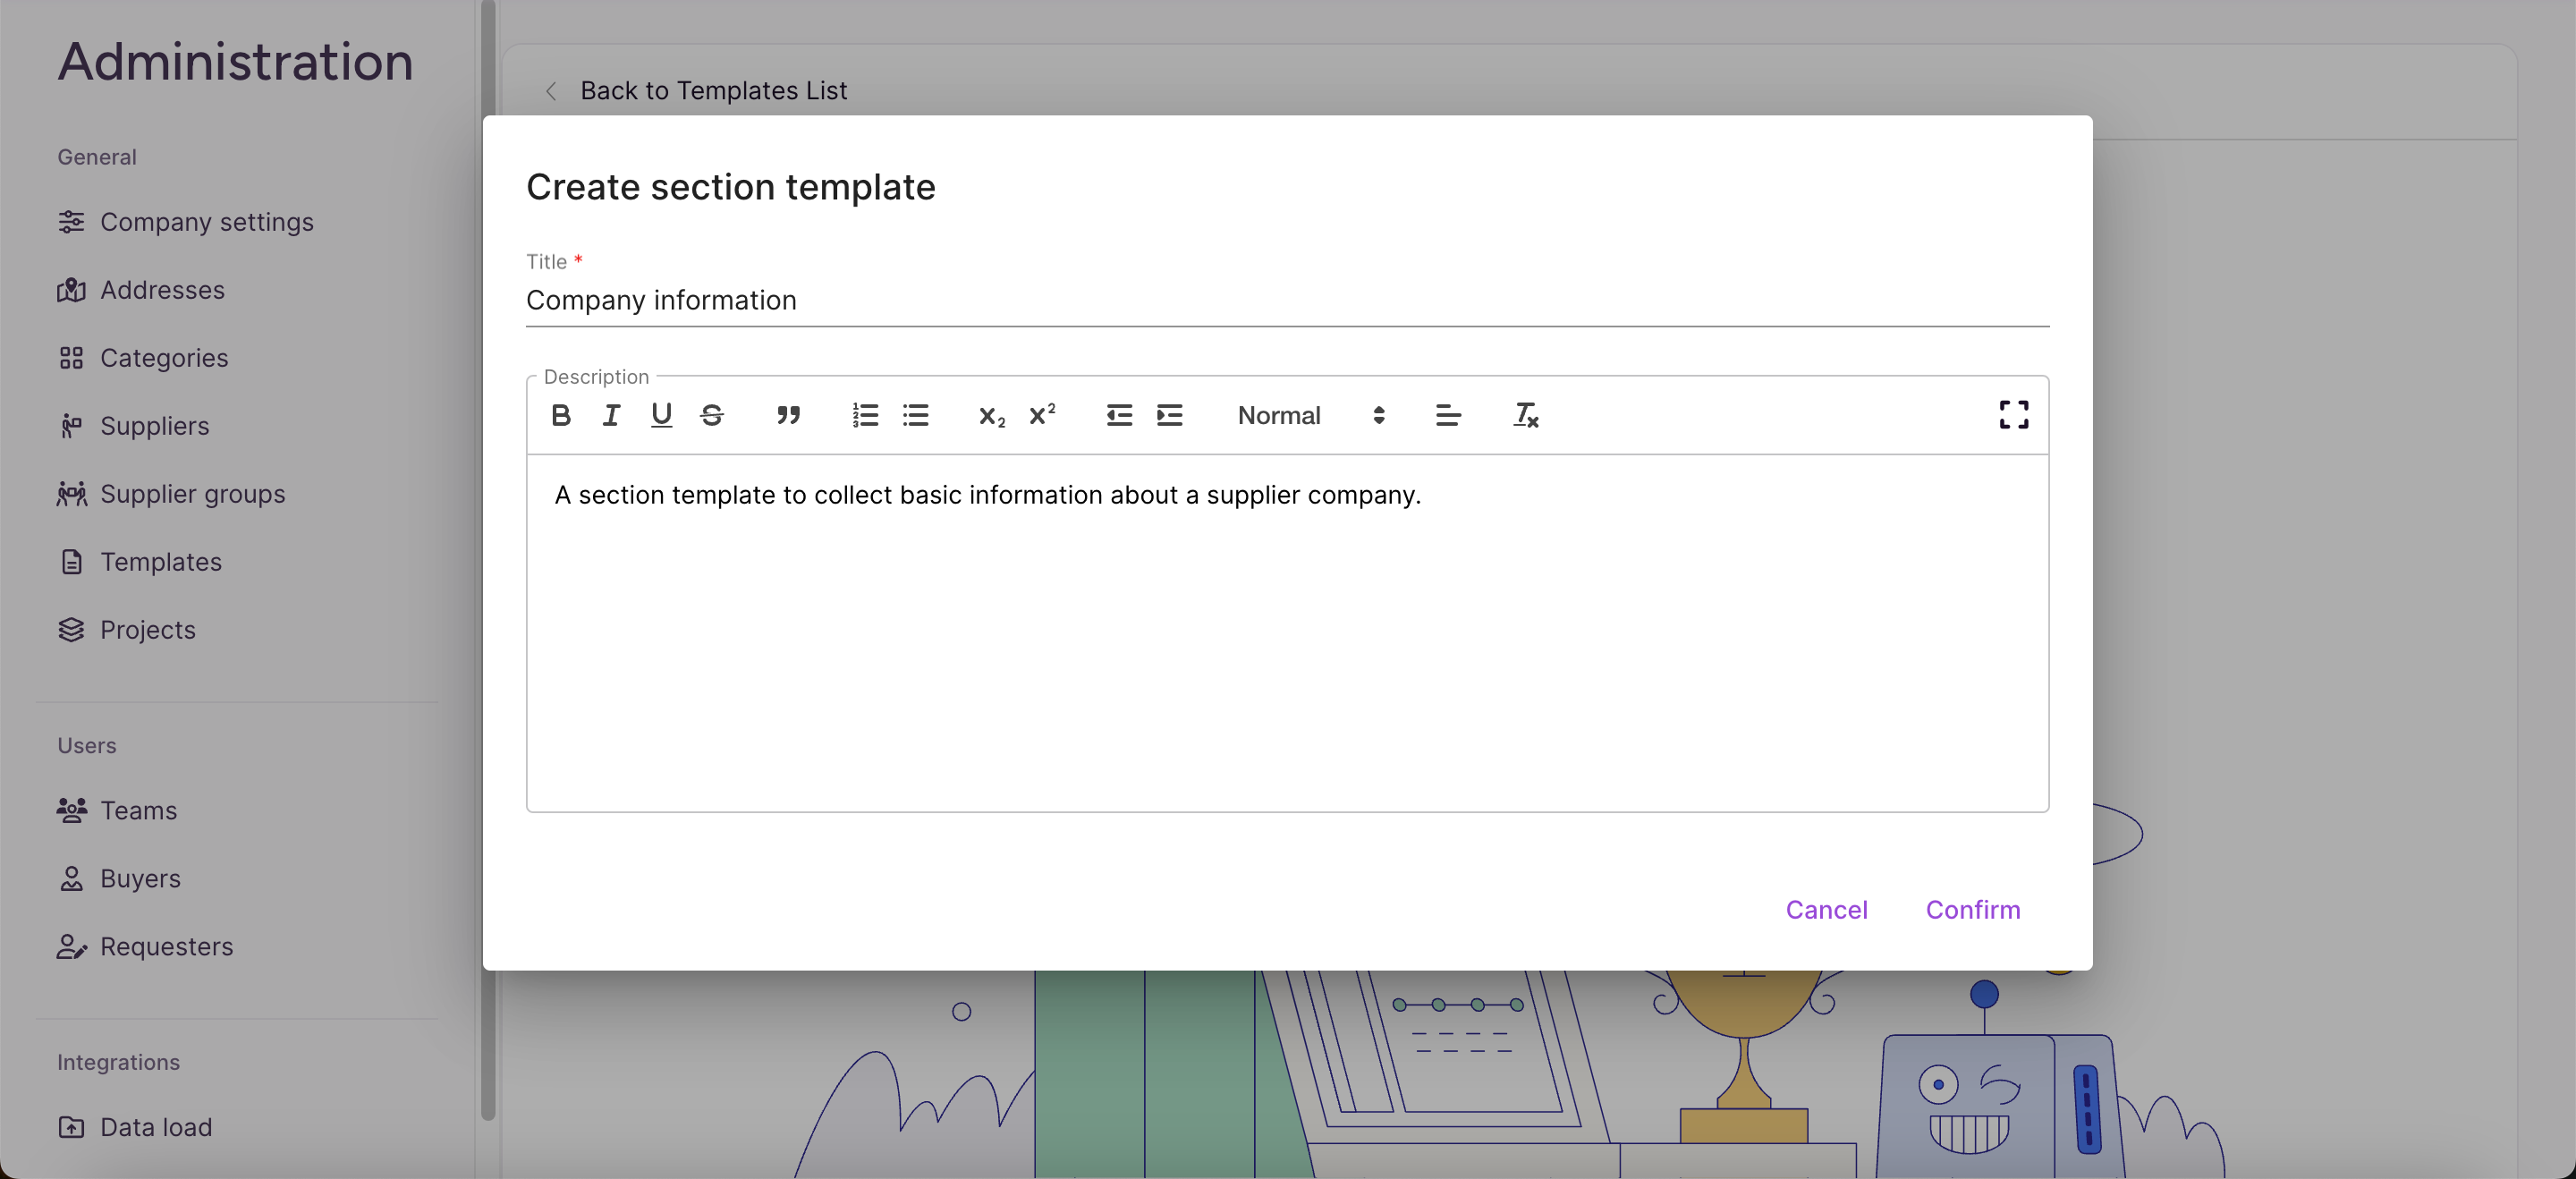Viewport: 2576px width, 1179px height.
Task: Decrease indent in description editor
Action: (x=1119, y=415)
